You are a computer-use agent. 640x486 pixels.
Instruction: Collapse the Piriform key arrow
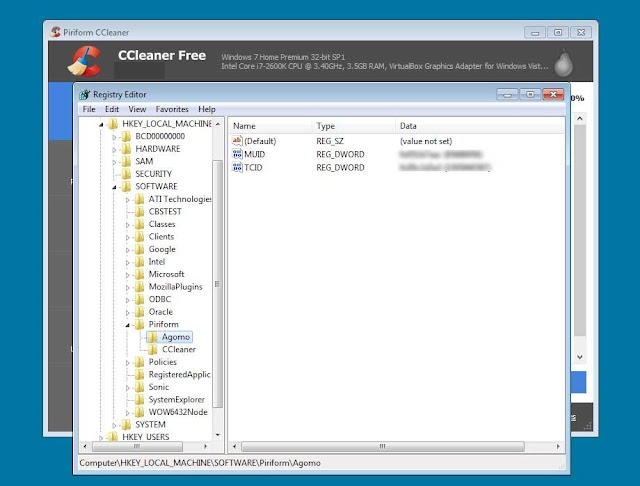pos(127,325)
